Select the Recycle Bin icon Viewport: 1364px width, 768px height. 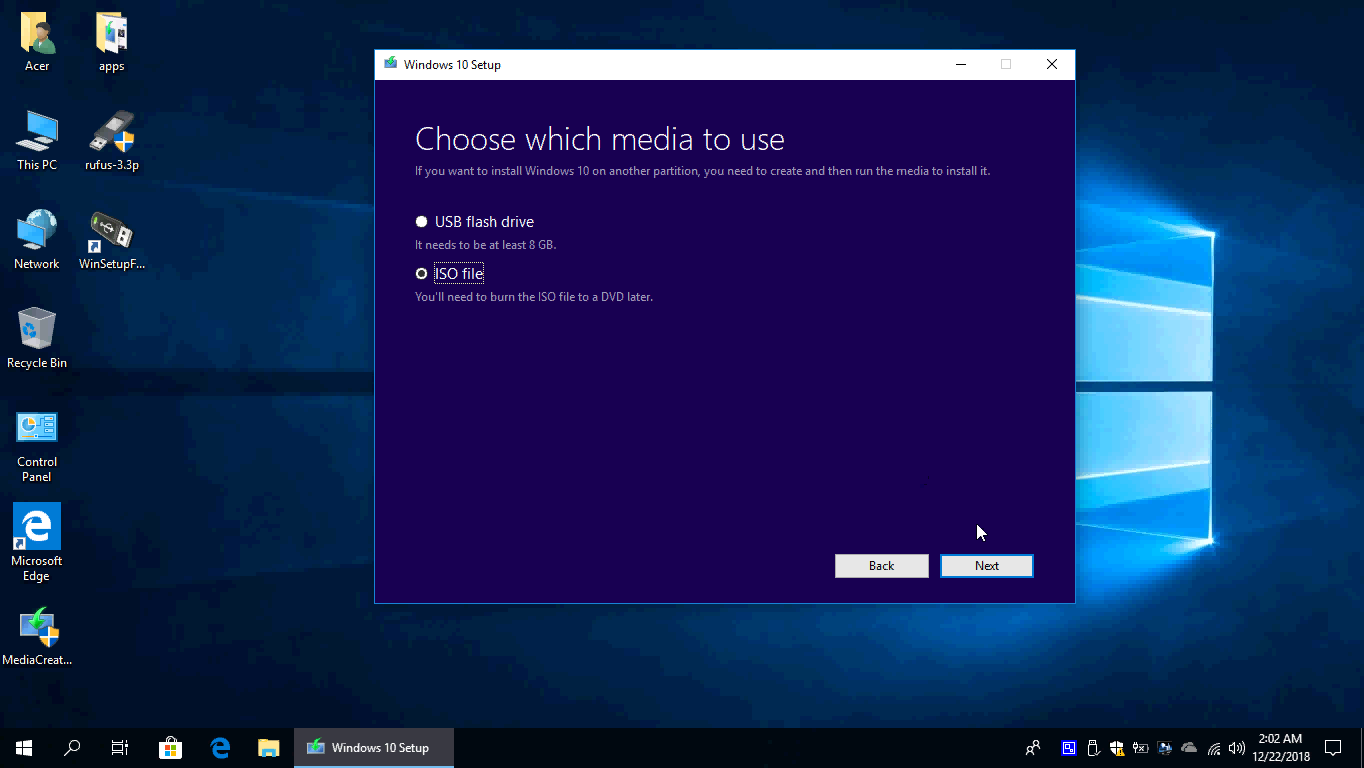click(x=37, y=339)
